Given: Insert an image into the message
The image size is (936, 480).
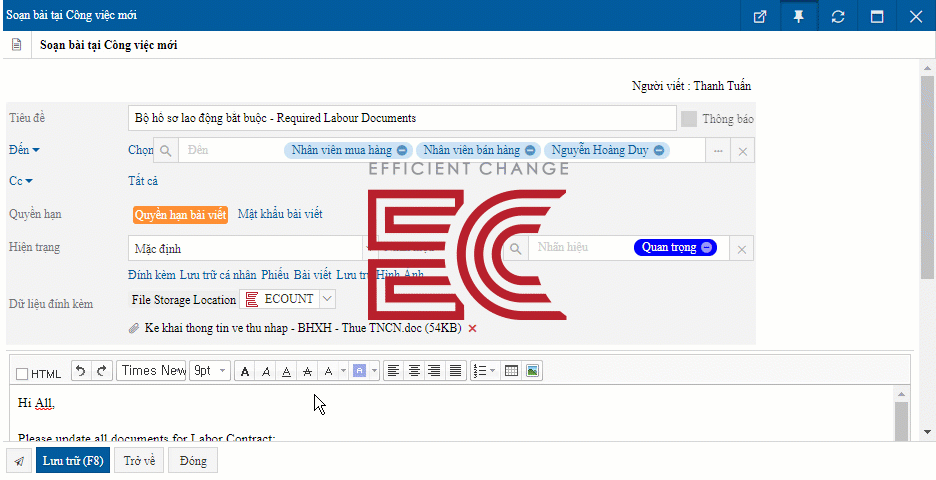Looking at the screenshot, I should [x=532, y=371].
